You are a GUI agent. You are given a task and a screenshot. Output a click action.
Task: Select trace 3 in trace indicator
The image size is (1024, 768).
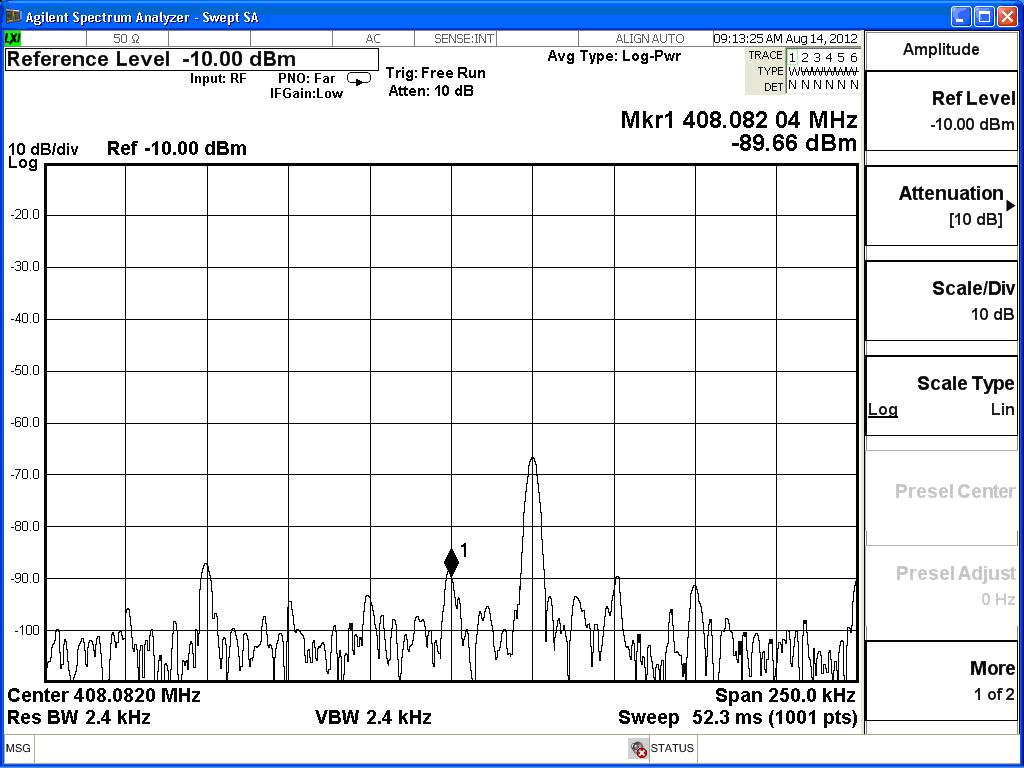pyautogui.click(x=817, y=57)
